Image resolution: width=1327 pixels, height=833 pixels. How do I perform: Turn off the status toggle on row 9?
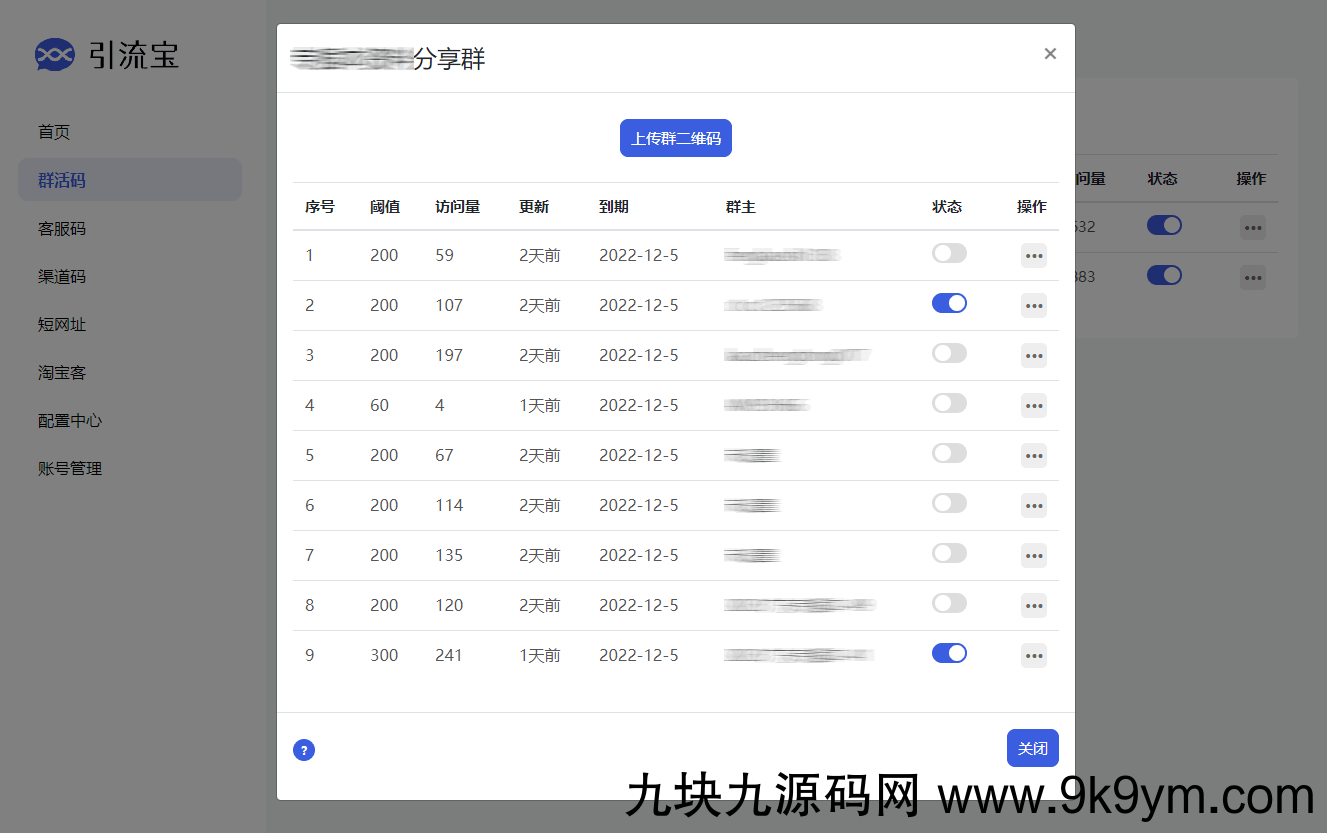[948, 653]
